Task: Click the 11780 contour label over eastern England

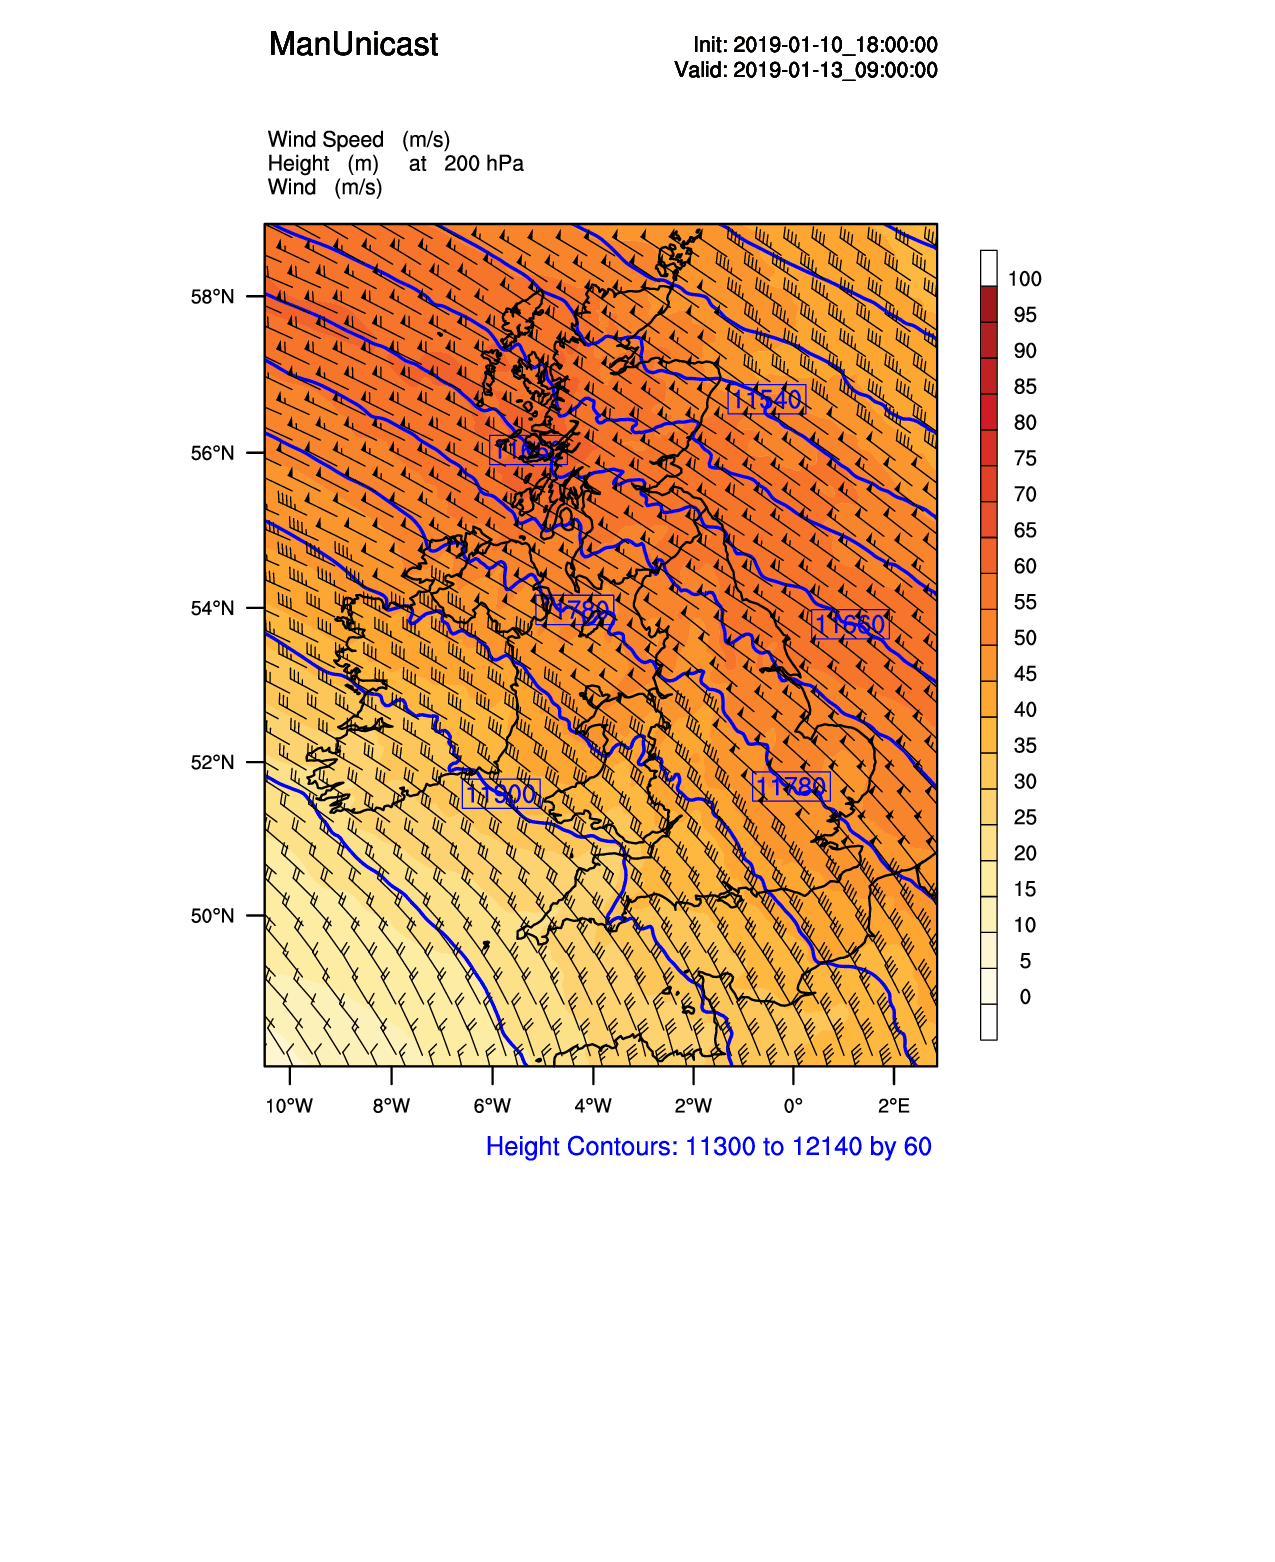Action: pyautogui.click(x=791, y=786)
